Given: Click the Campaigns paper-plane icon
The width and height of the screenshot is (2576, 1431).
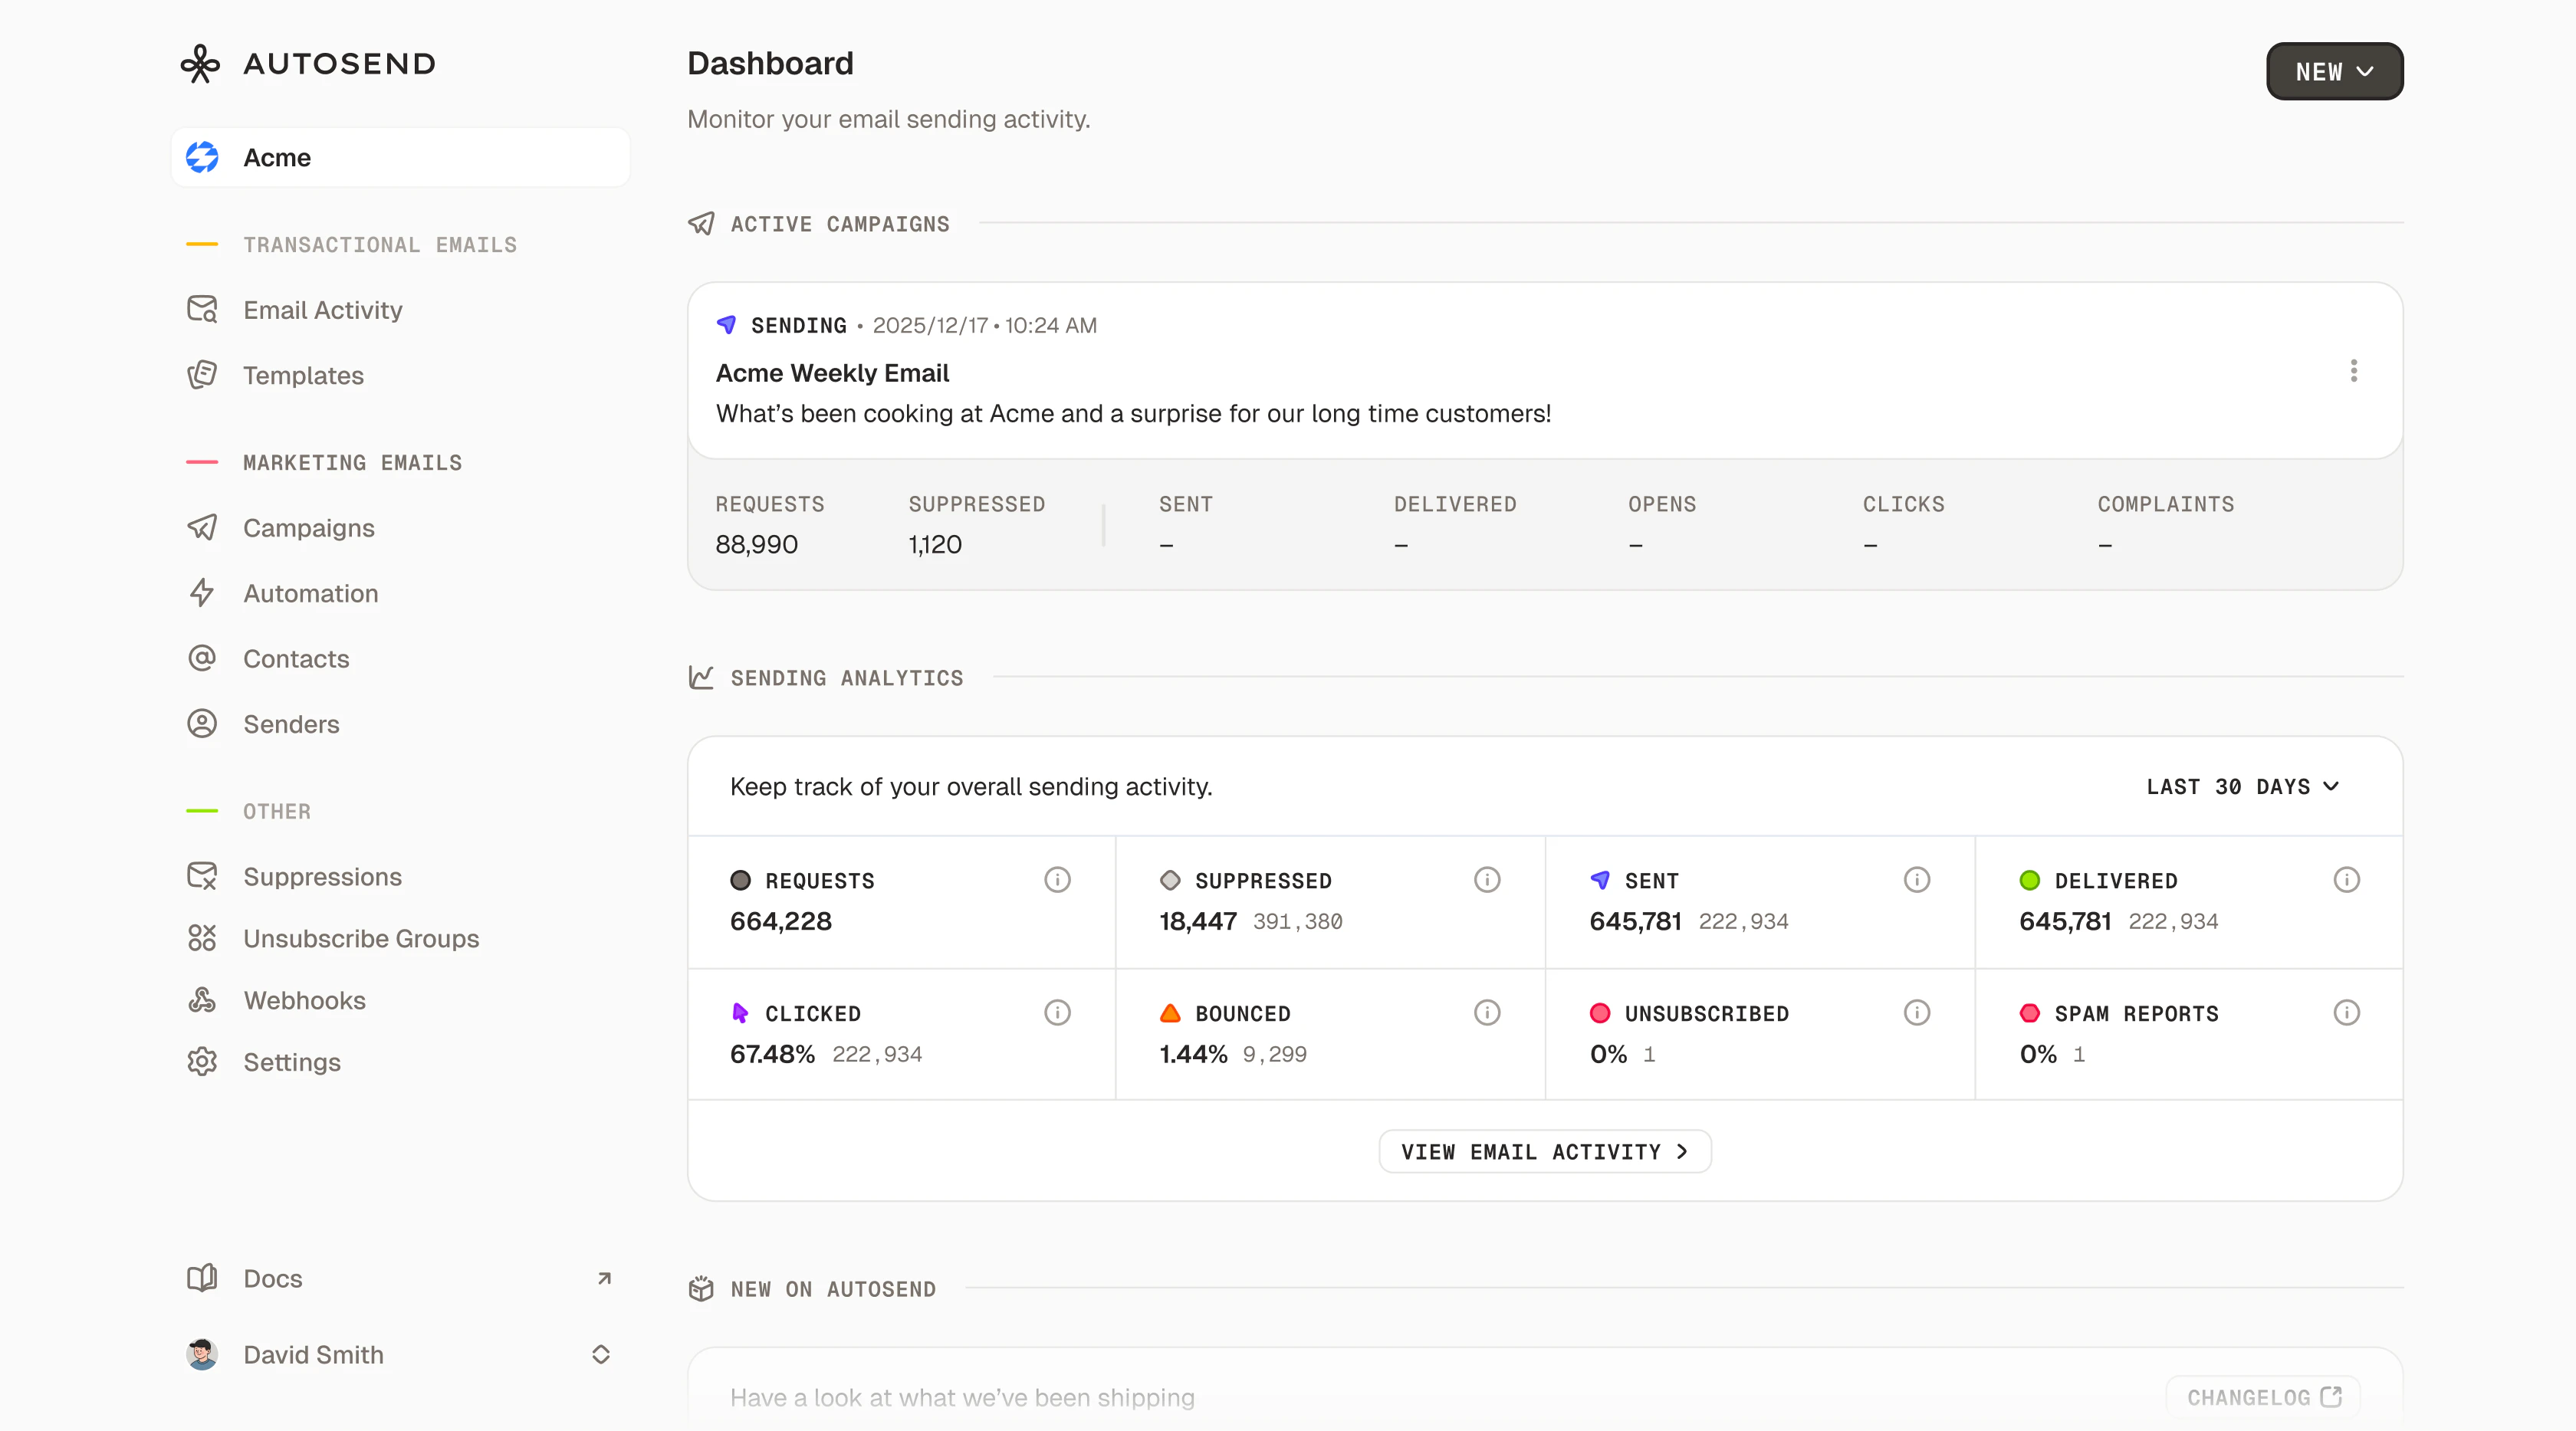Looking at the screenshot, I should (x=202, y=527).
